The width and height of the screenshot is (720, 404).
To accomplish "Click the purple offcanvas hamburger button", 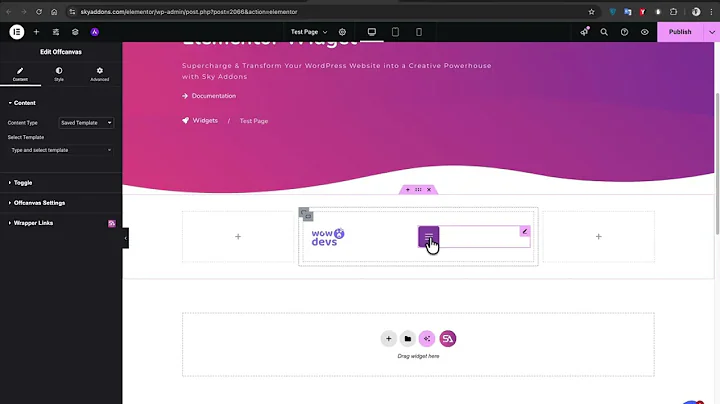I will (x=428, y=236).
